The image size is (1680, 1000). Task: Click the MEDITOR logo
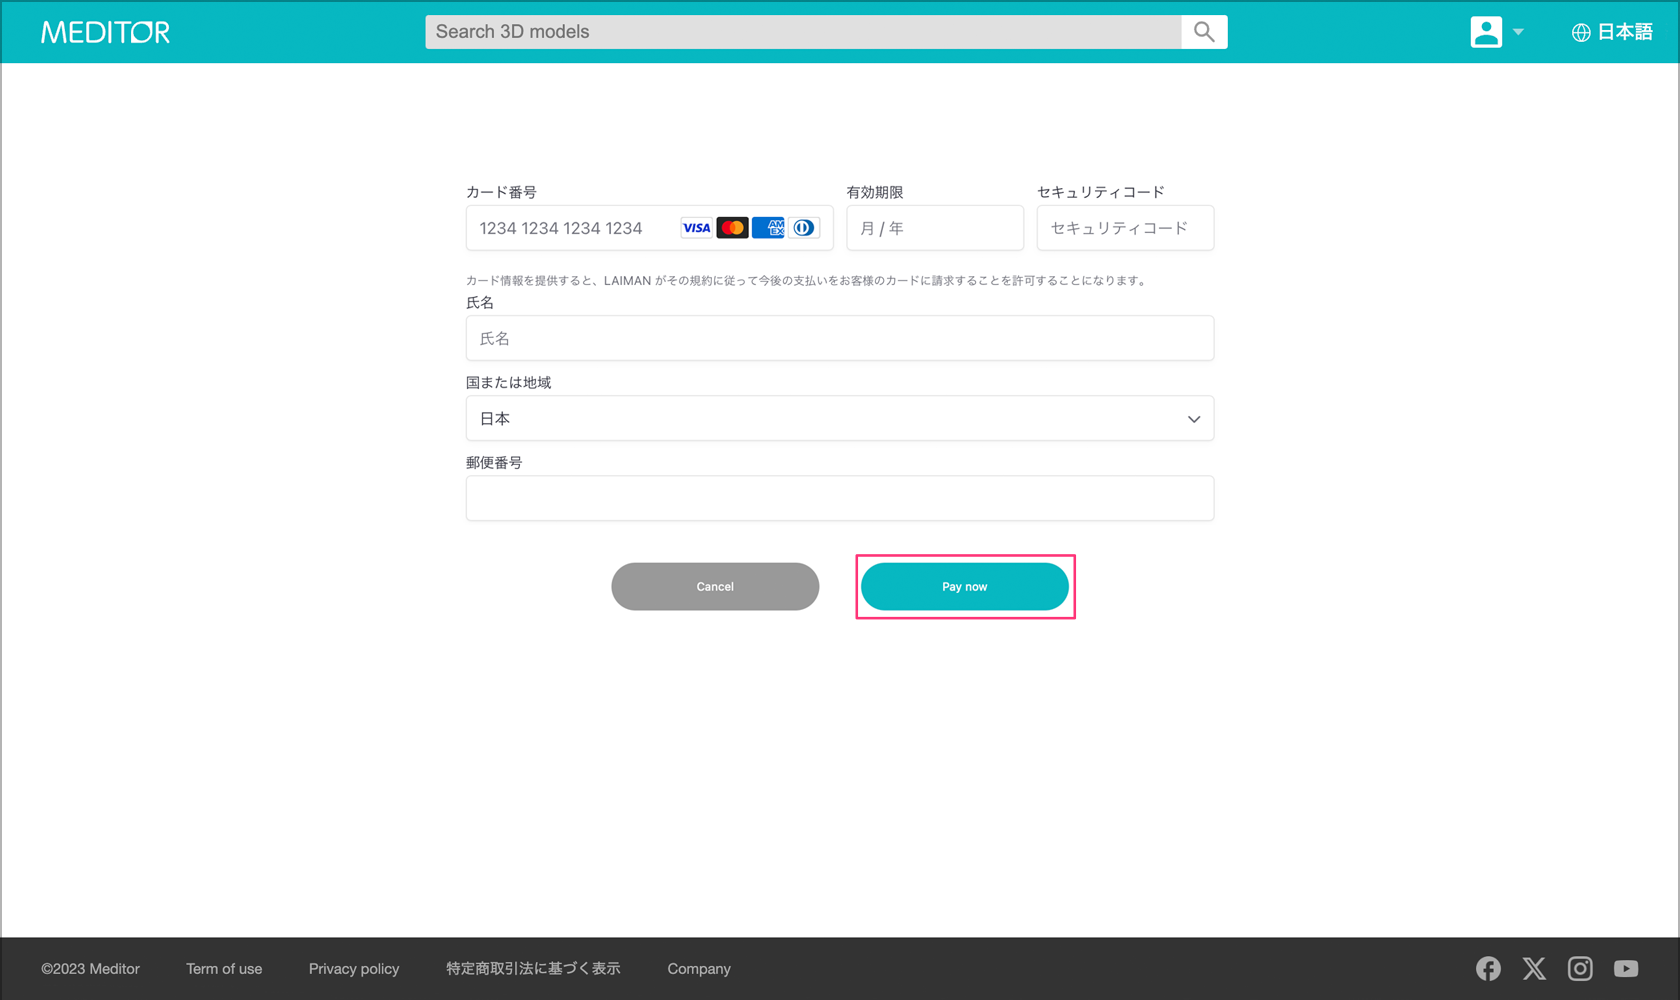(105, 32)
